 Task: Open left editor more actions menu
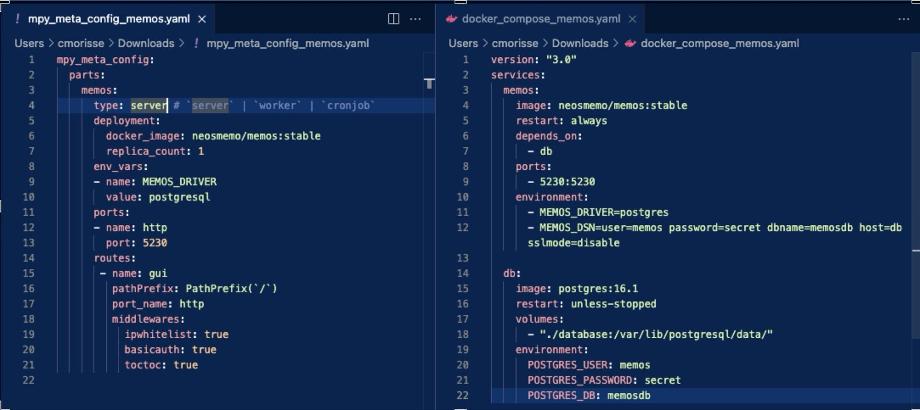415,19
